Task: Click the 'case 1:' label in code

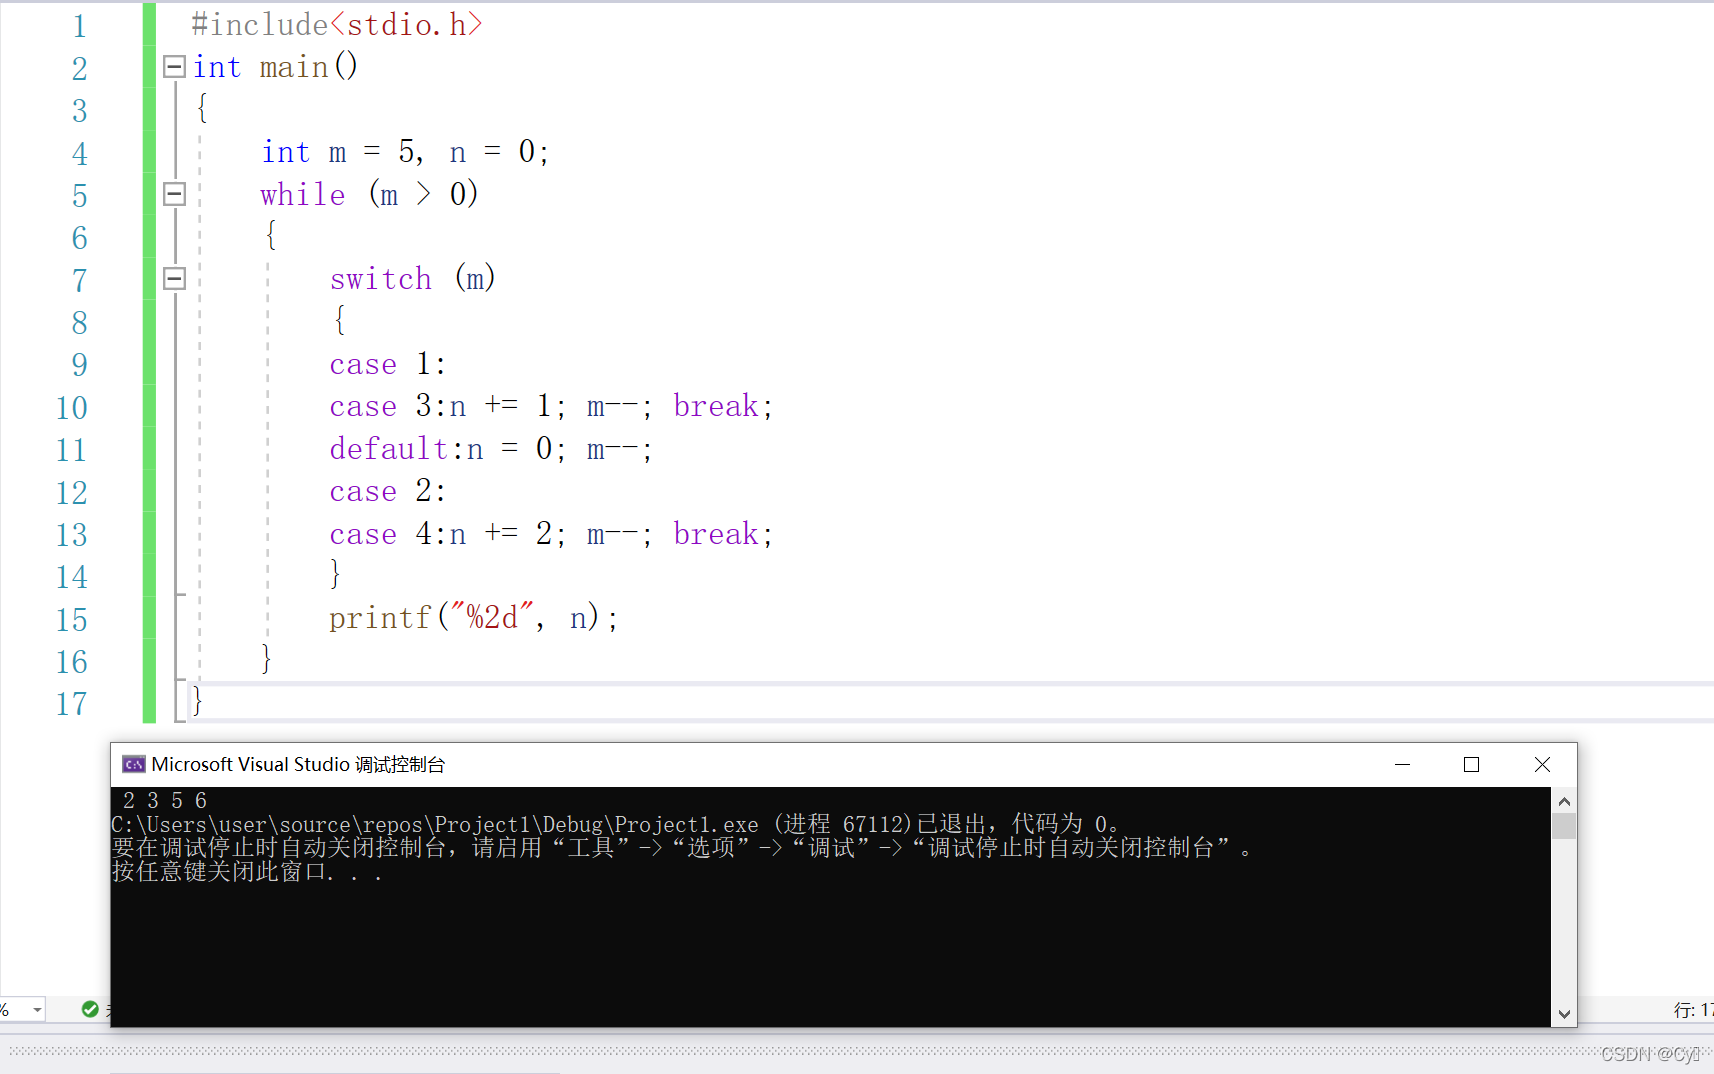Action: point(388,364)
